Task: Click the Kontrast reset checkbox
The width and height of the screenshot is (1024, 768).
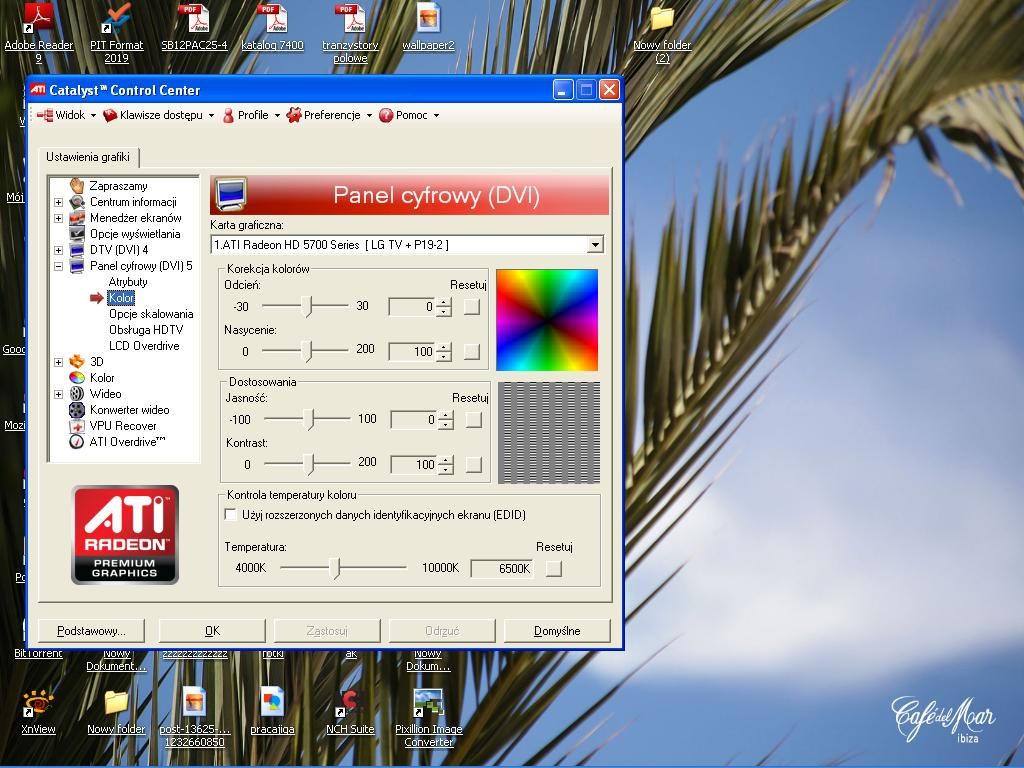Action: coord(474,464)
